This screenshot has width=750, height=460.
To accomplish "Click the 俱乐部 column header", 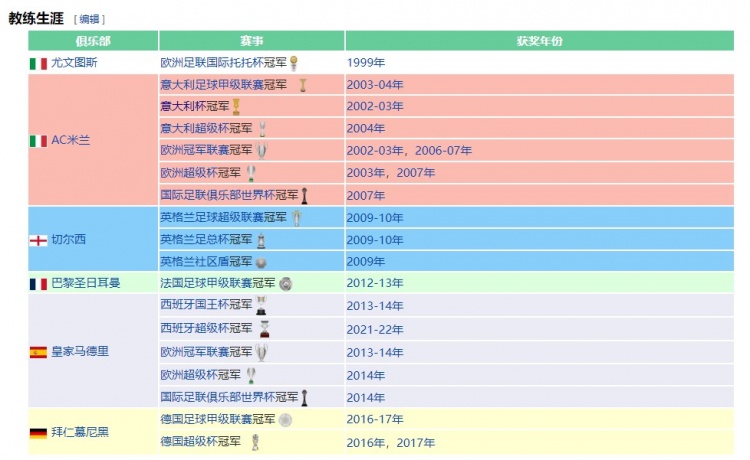I will (93, 41).
